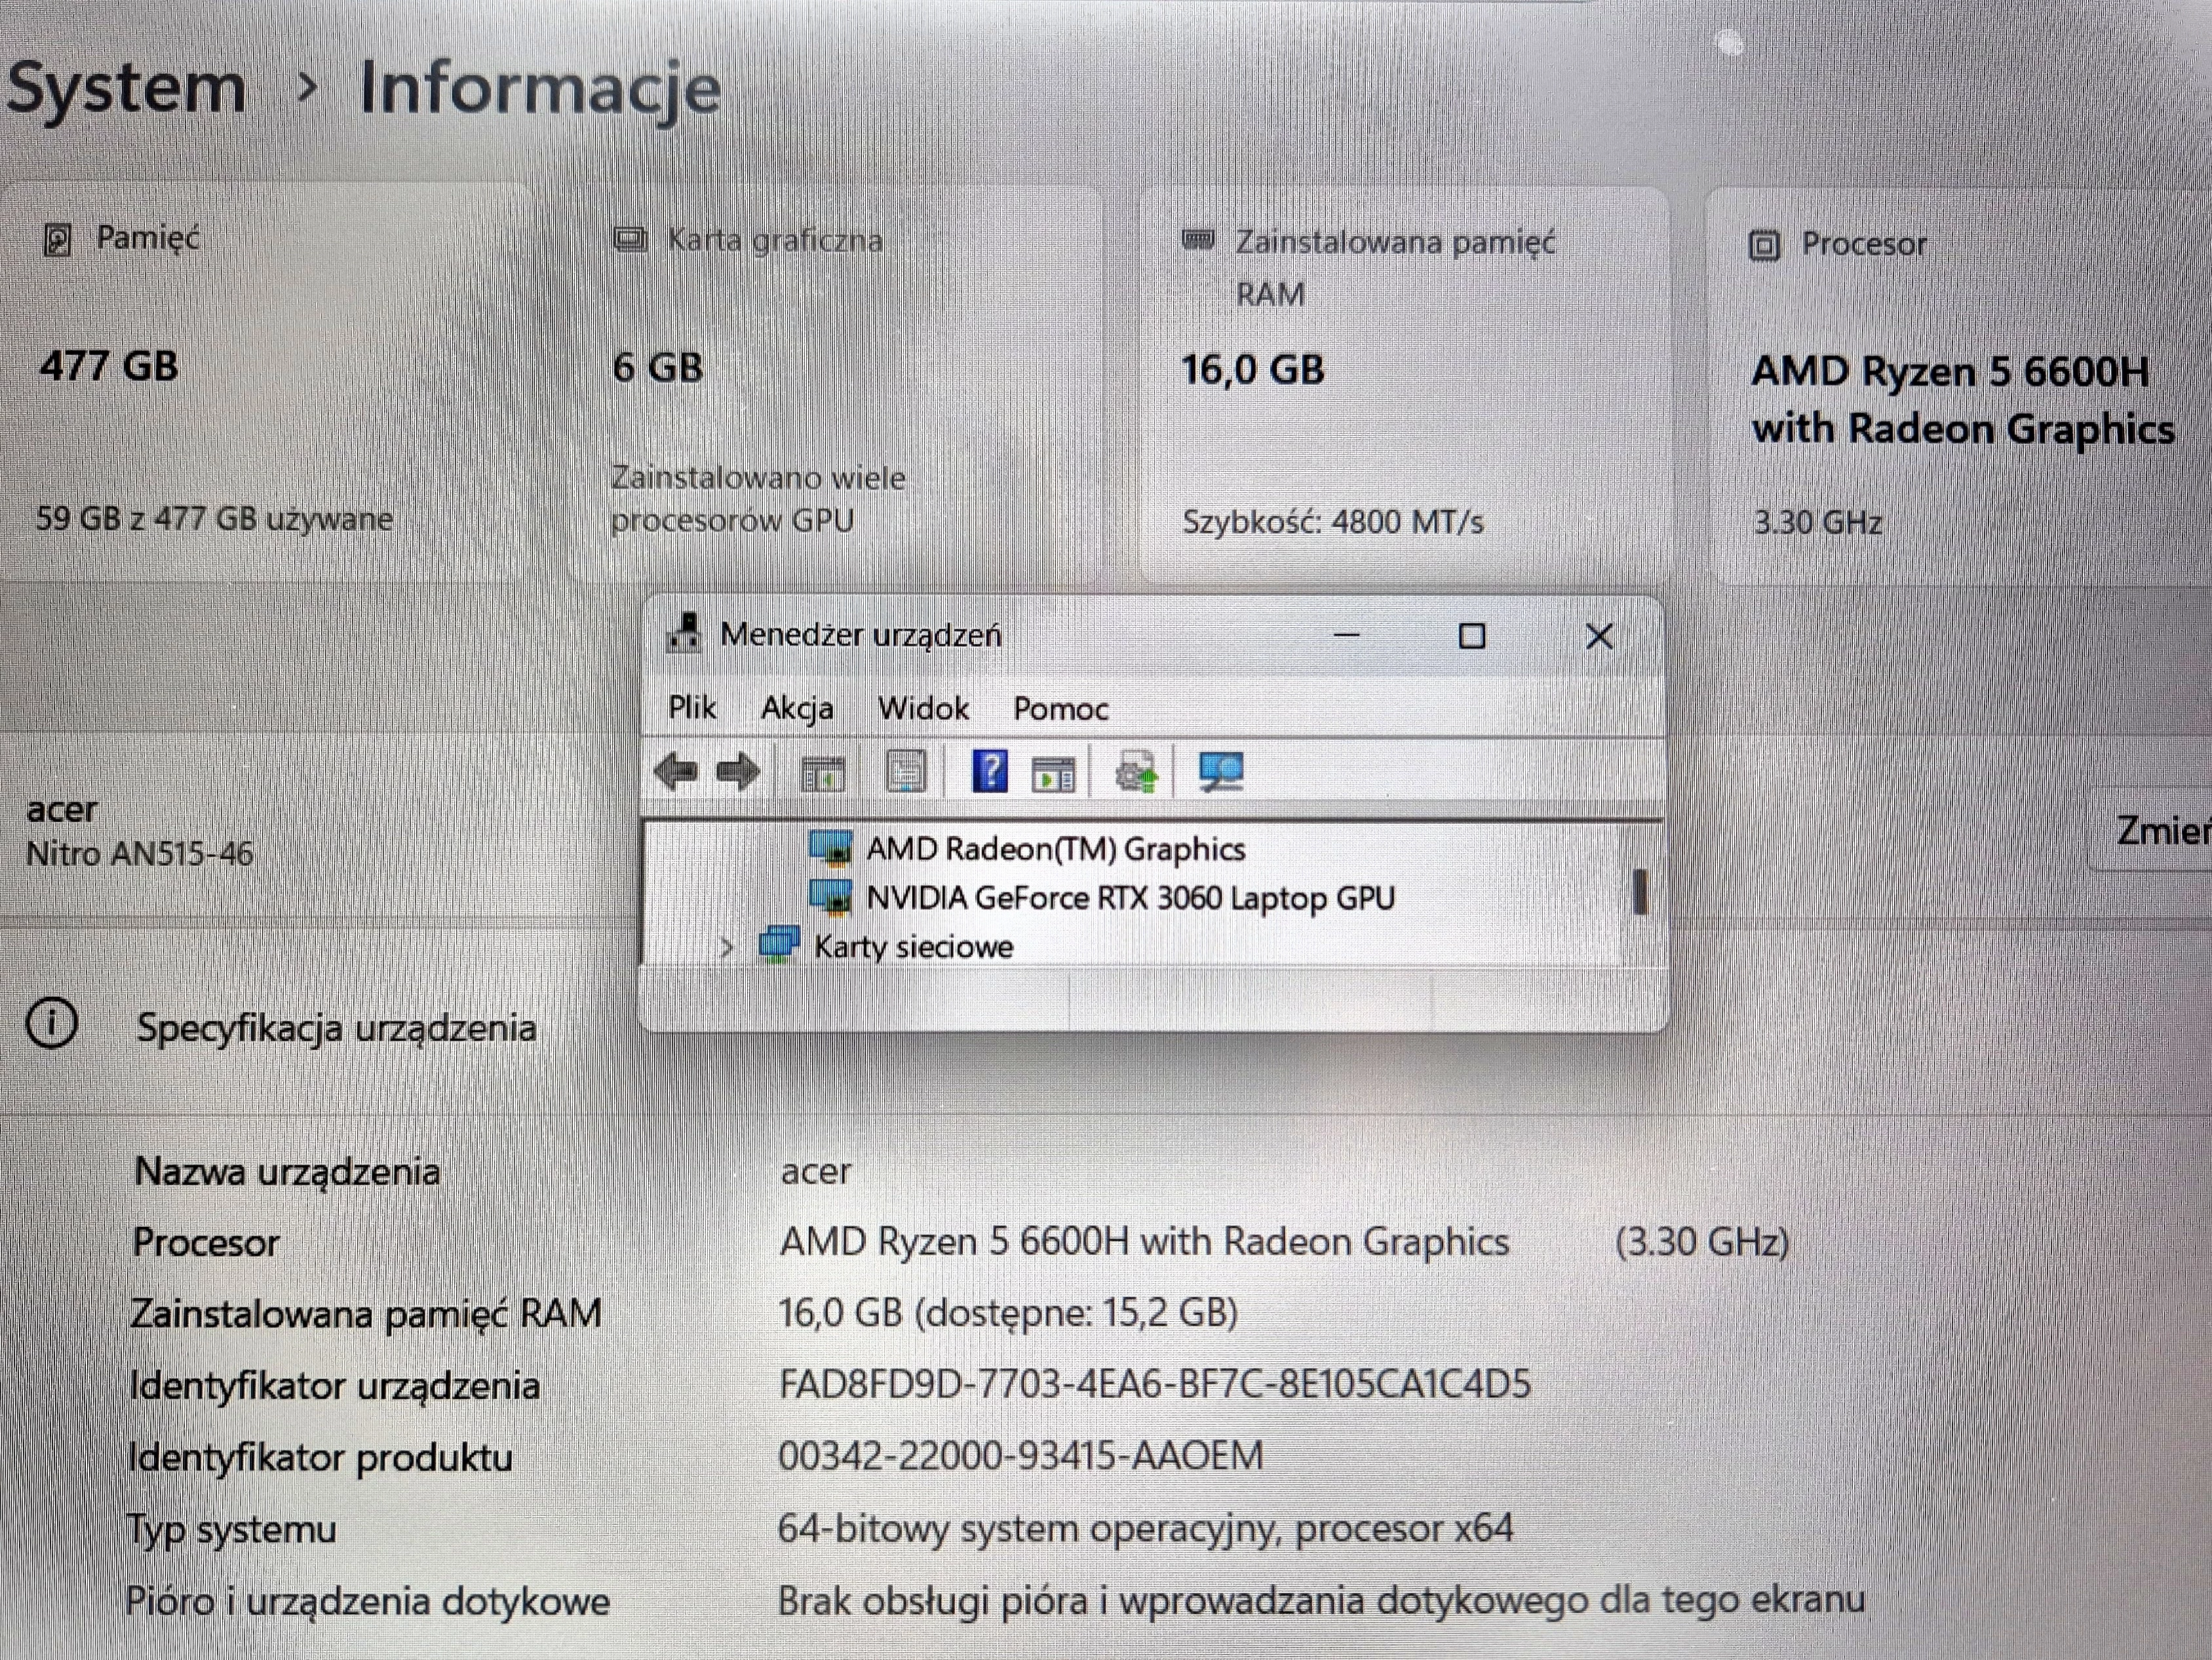Open the Plik menu
The height and width of the screenshot is (1660, 2212).
[691, 708]
